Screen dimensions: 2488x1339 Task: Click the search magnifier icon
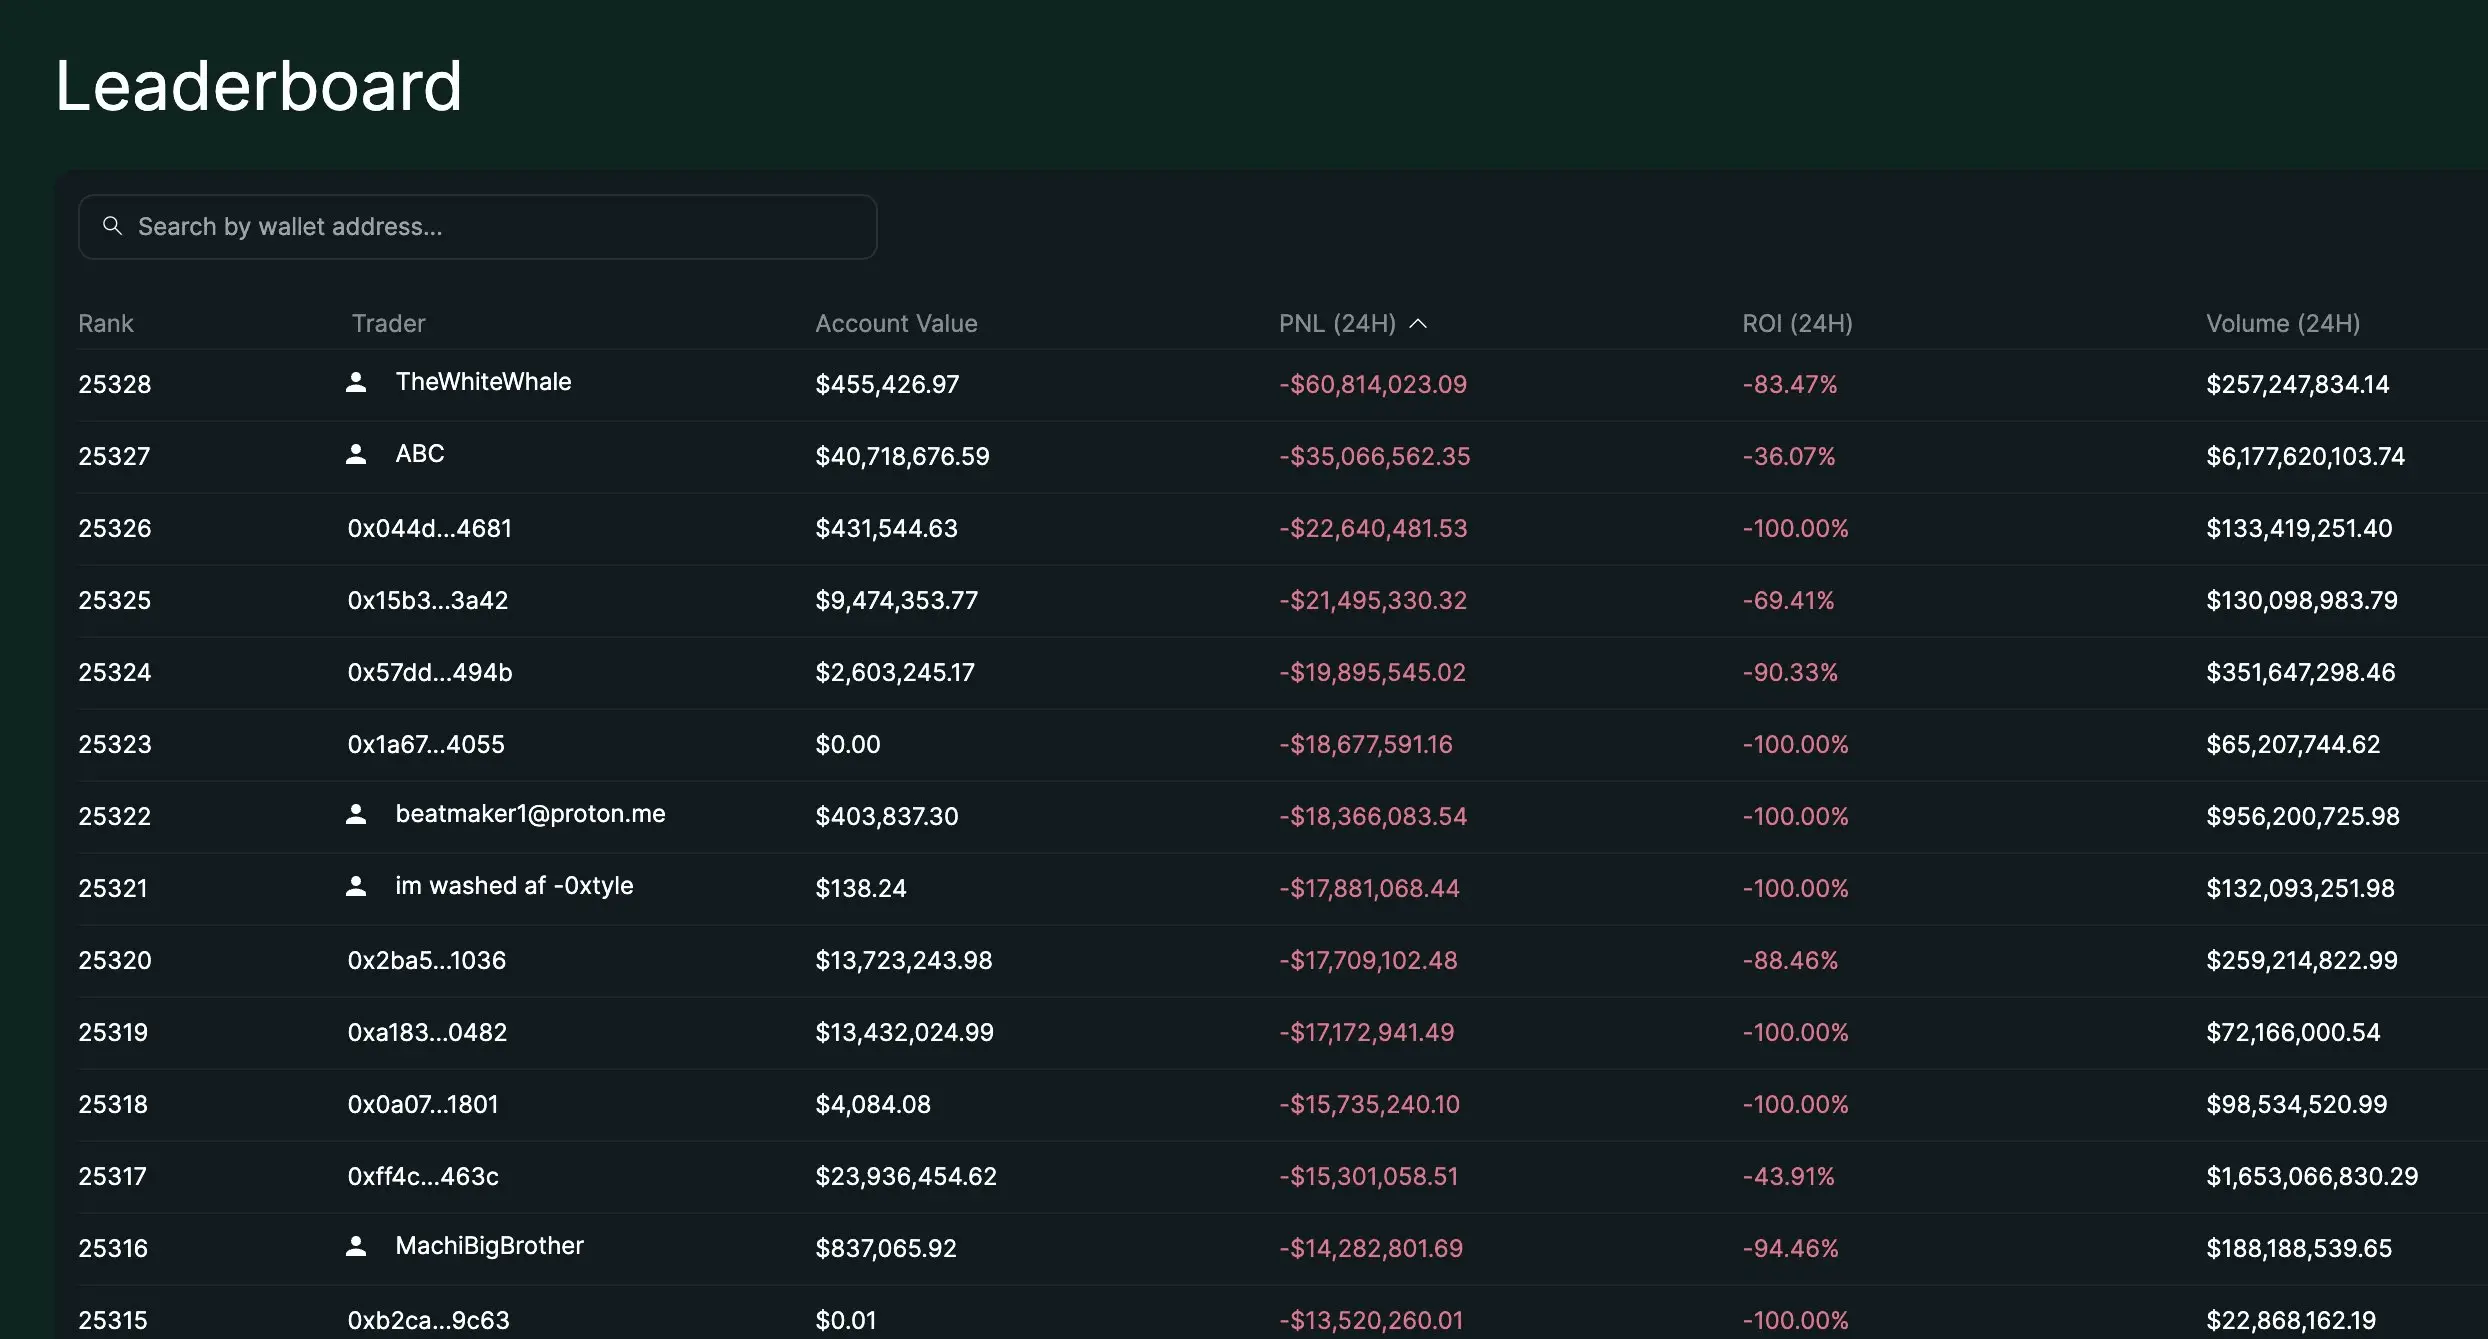tap(113, 226)
